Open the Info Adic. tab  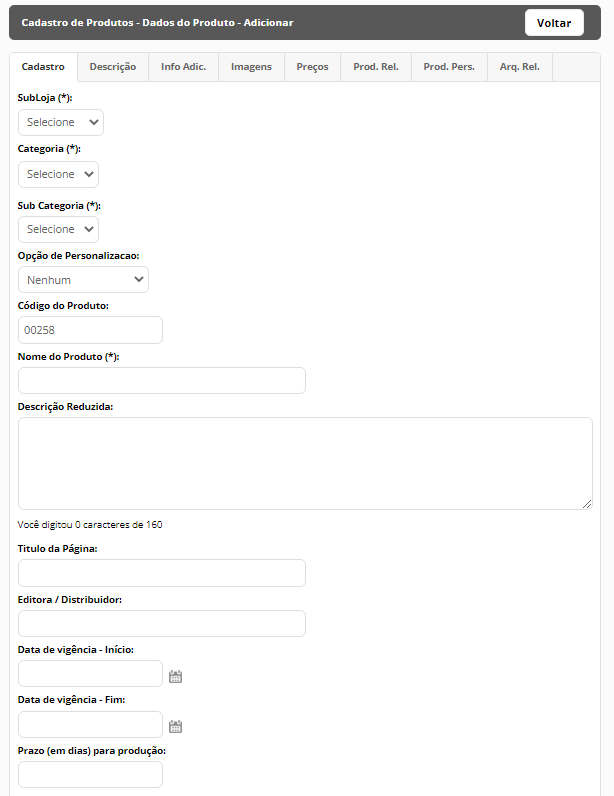183,67
